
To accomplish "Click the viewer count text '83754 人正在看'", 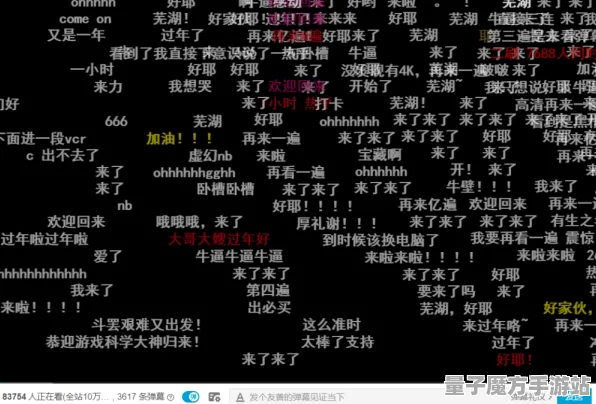I will point(33,397).
